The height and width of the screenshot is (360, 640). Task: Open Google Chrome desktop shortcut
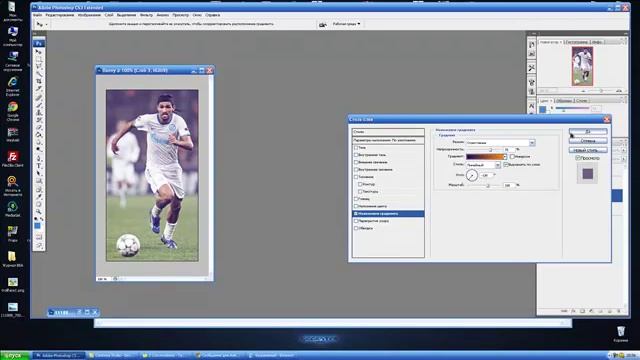[x=13, y=111]
